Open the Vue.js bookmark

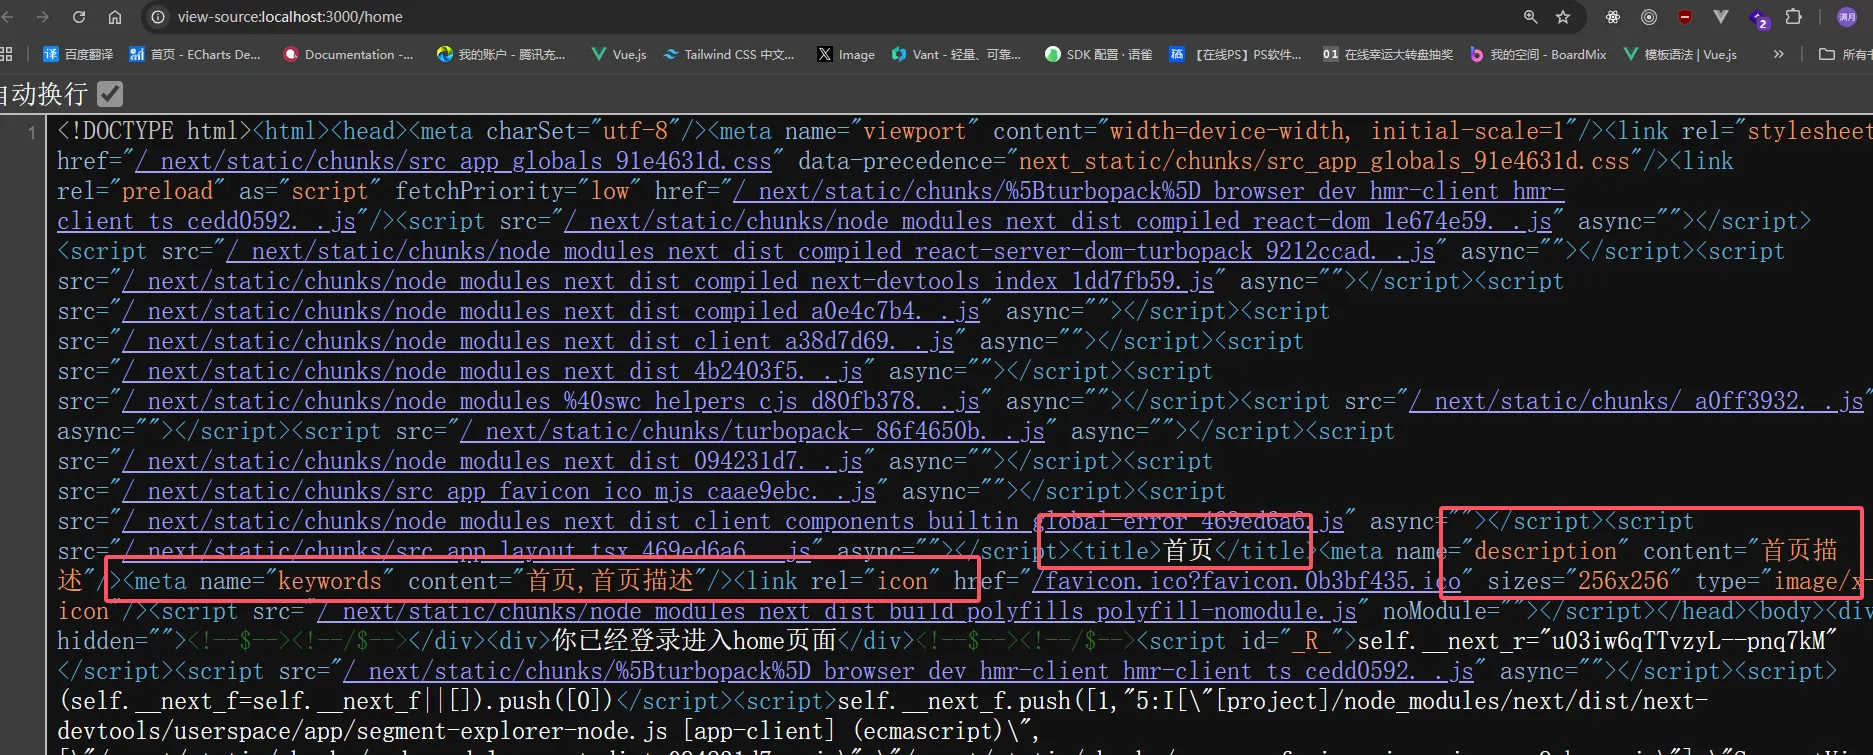pos(619,54)
